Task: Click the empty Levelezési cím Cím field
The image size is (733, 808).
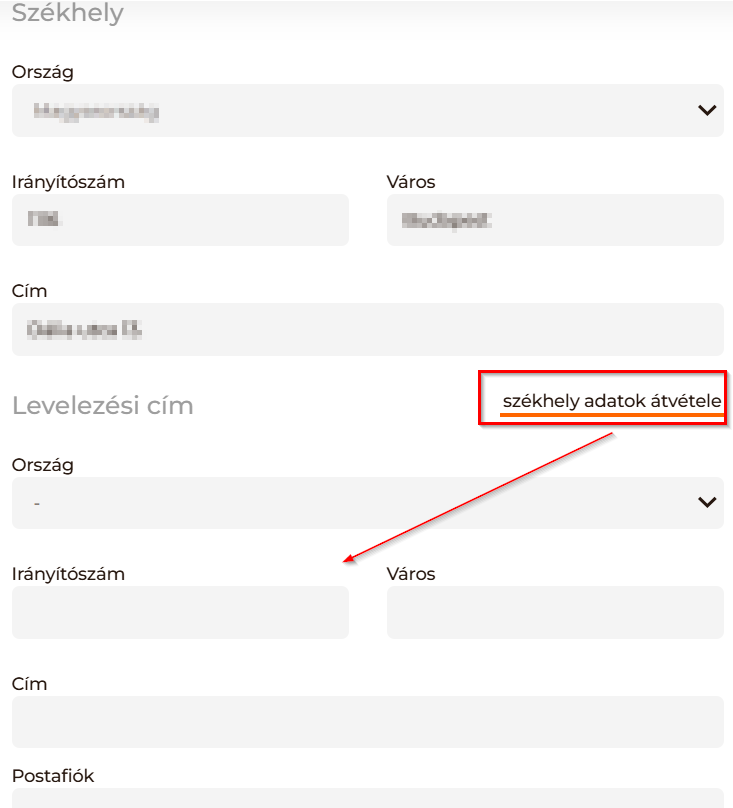Action: tap(367, 722)
